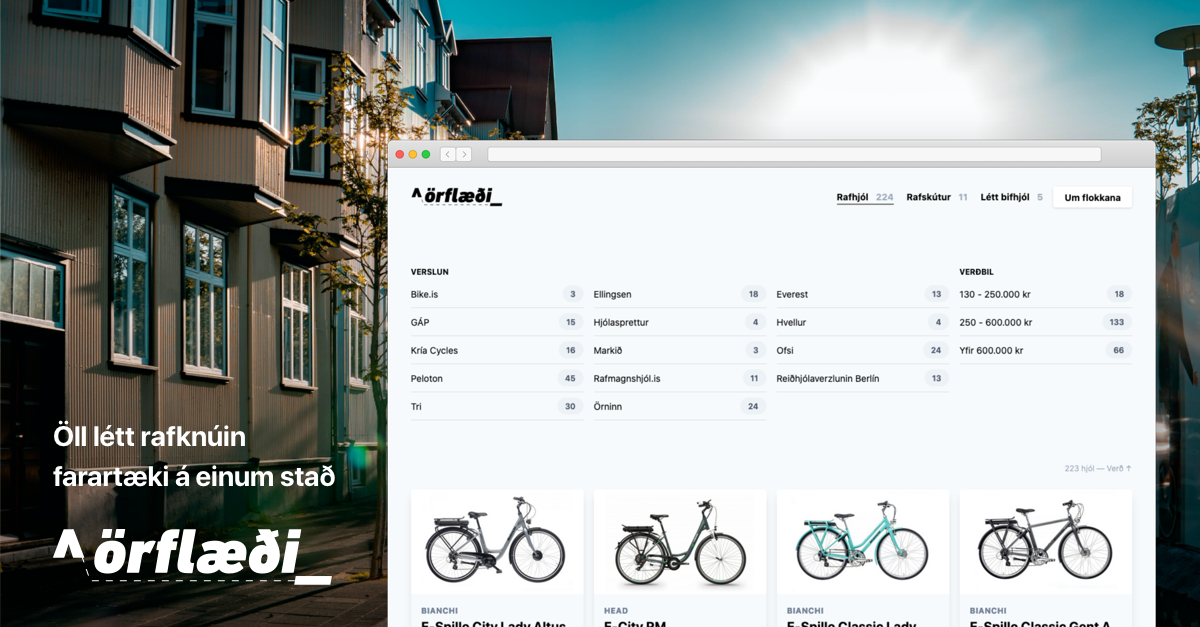Open the E-Spillo Classic Gent bike image

[x=1045, y=540]
